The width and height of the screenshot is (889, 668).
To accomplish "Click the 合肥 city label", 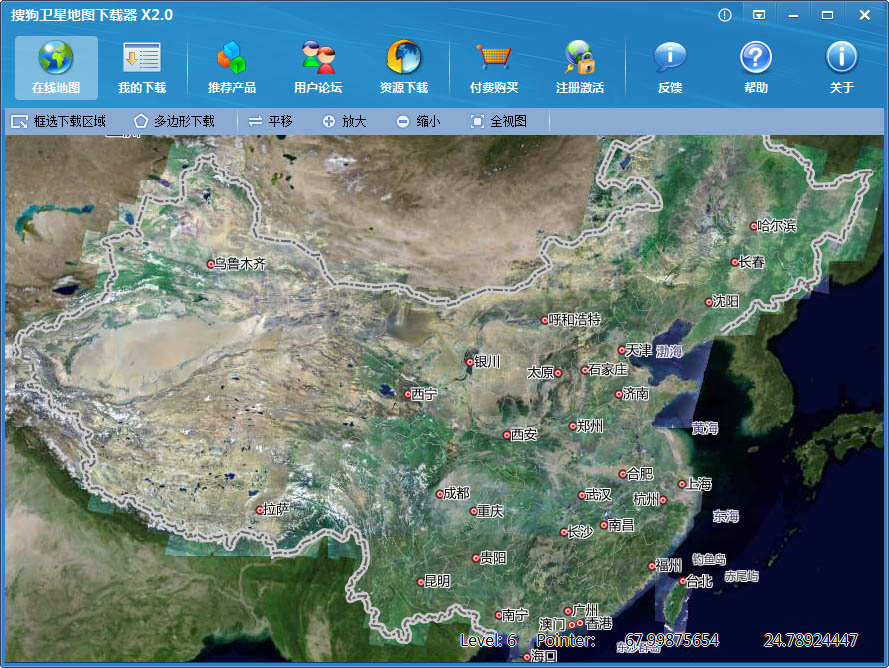I will click(640, 473).
